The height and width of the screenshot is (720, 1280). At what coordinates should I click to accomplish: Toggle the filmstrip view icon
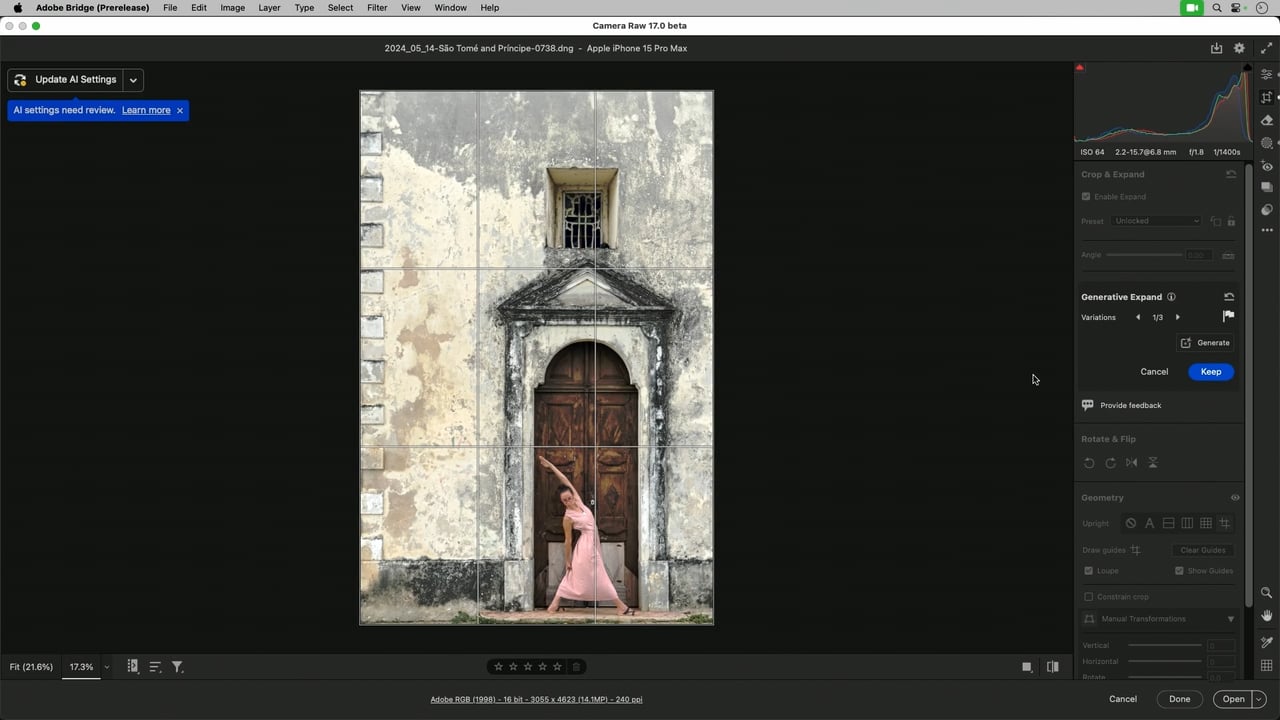[x=132, y=666]
